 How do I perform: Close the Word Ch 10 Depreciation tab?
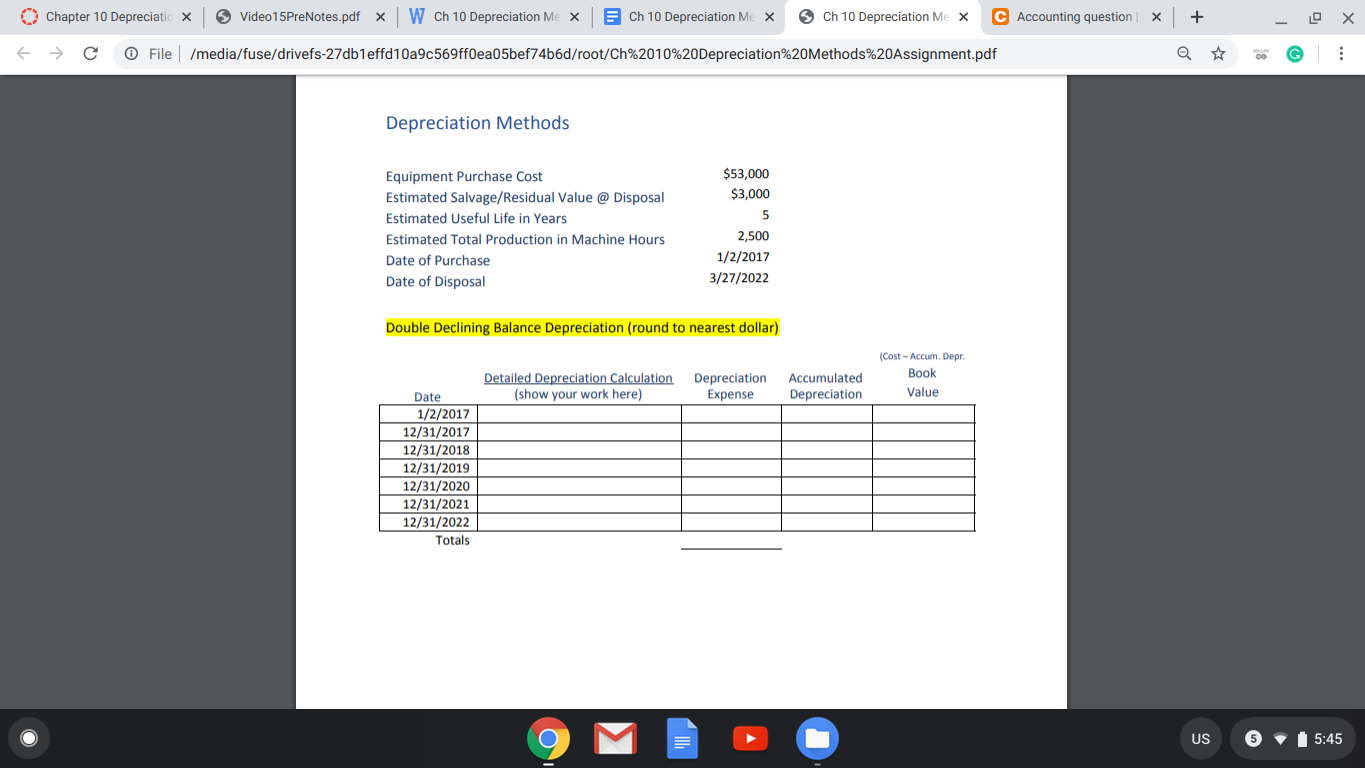click(x=574, y=17)
